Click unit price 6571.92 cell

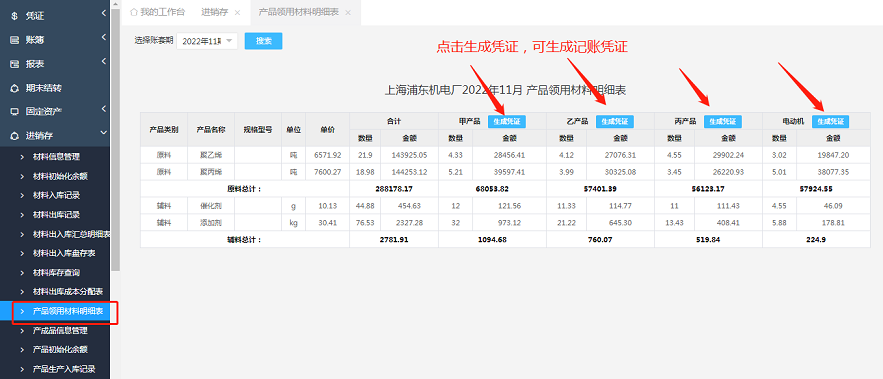(327, 155)
